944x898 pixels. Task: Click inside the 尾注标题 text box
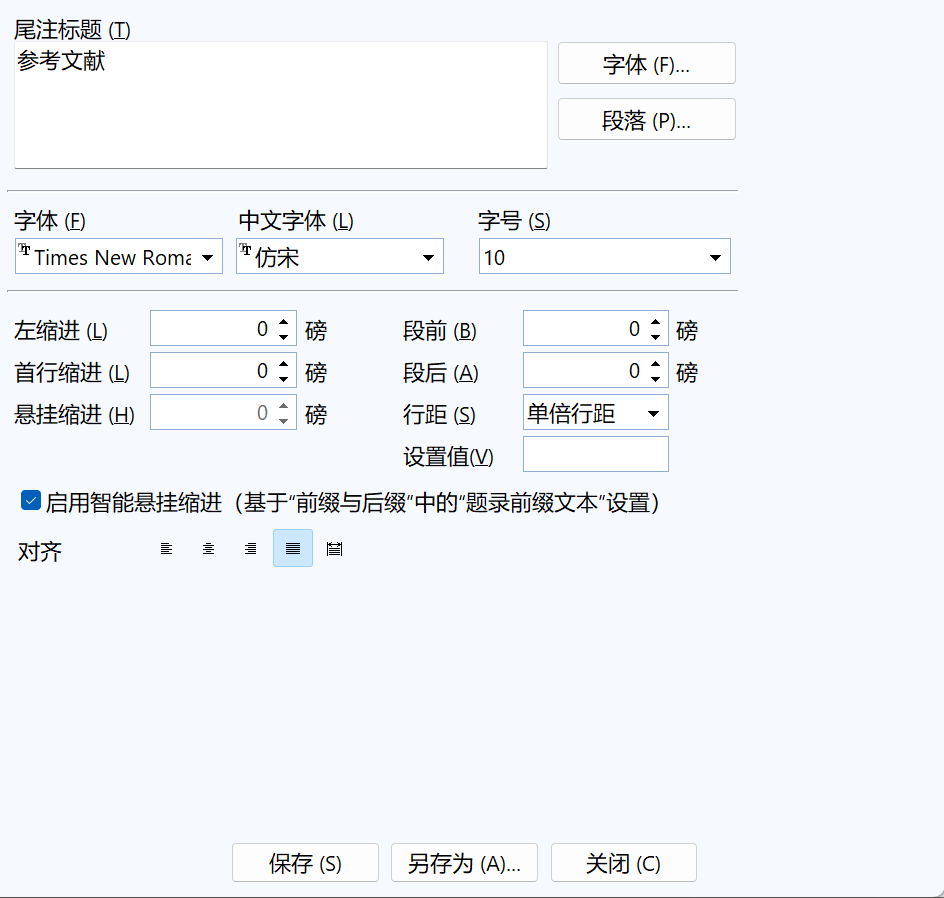(280, 110)
